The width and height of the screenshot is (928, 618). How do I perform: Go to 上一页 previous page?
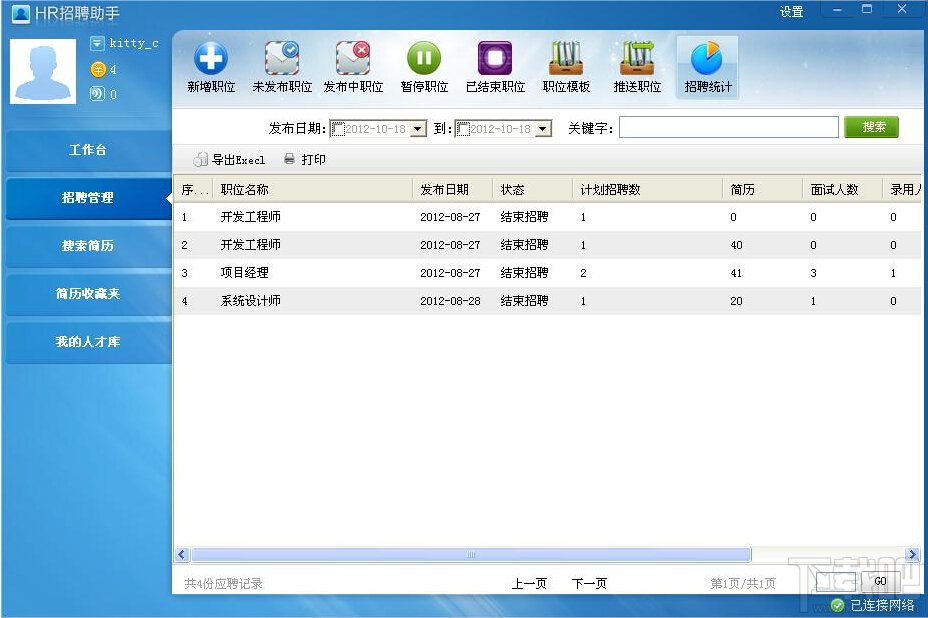(529, 584)
